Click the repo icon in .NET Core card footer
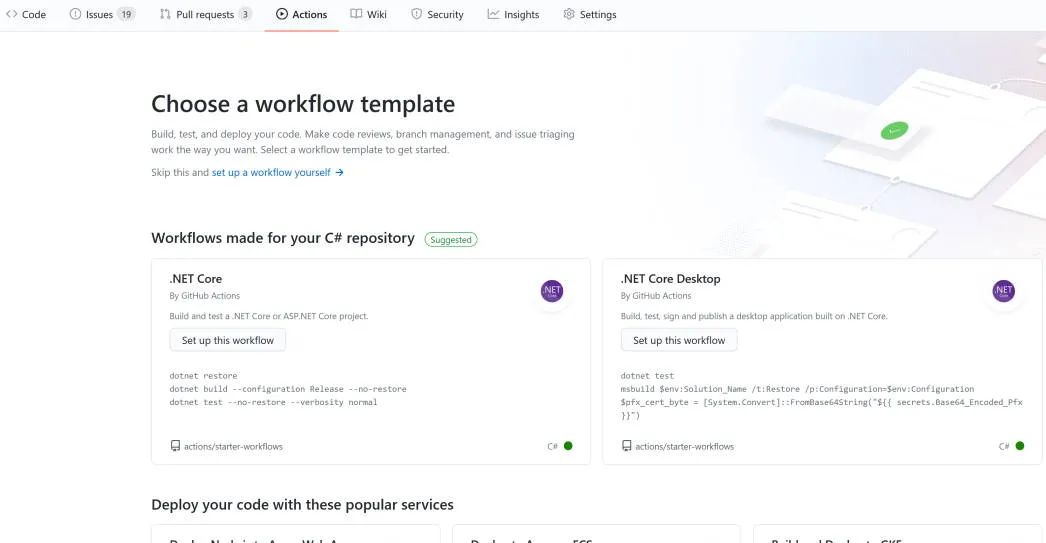This screenshot has width=1046, height=543. coord(175,446)
